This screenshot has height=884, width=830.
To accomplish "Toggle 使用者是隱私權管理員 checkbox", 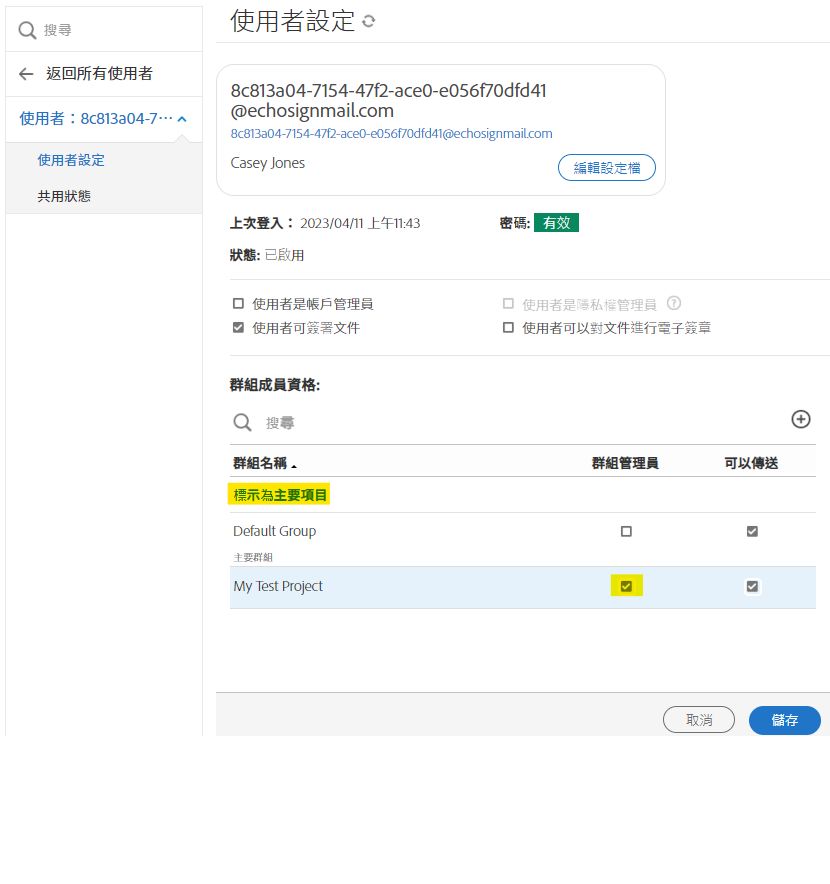I will coord(508,304).
